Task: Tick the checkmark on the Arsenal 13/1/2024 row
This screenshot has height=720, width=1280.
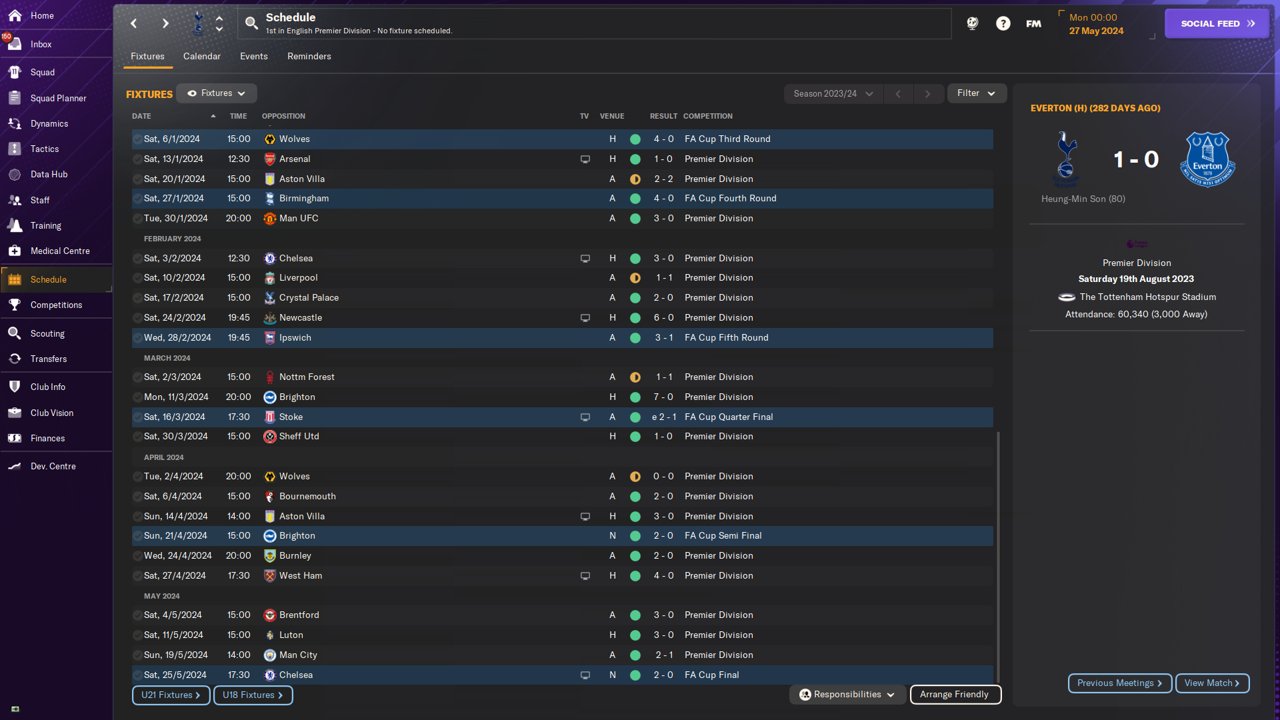Action: (137, 159)
